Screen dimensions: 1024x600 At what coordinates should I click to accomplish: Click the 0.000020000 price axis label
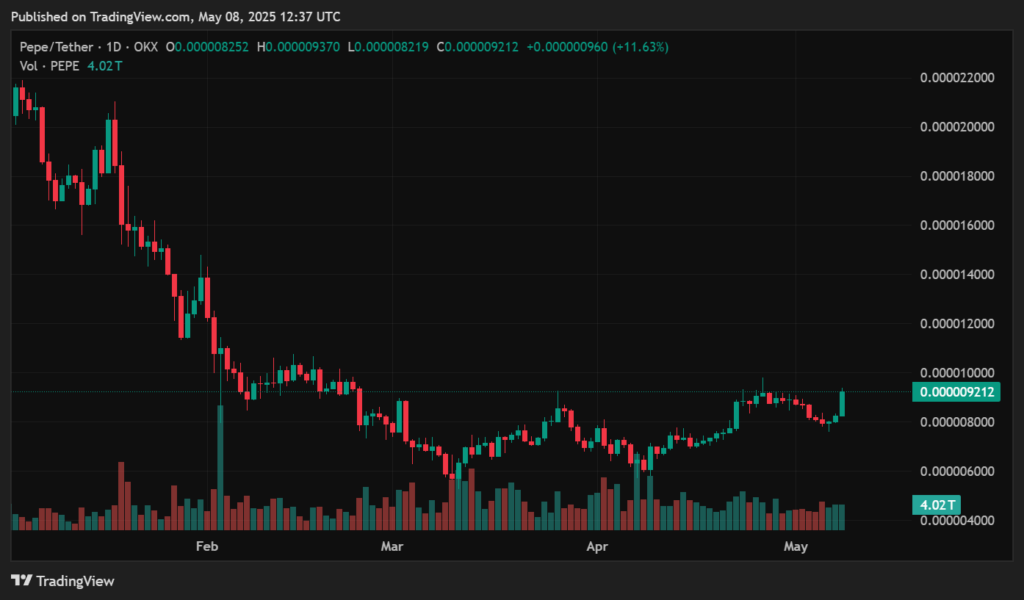click(x=957, y=127)
